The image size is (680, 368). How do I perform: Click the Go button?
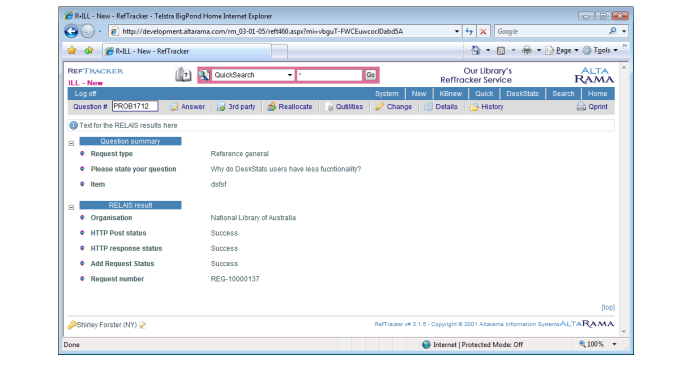370,75
